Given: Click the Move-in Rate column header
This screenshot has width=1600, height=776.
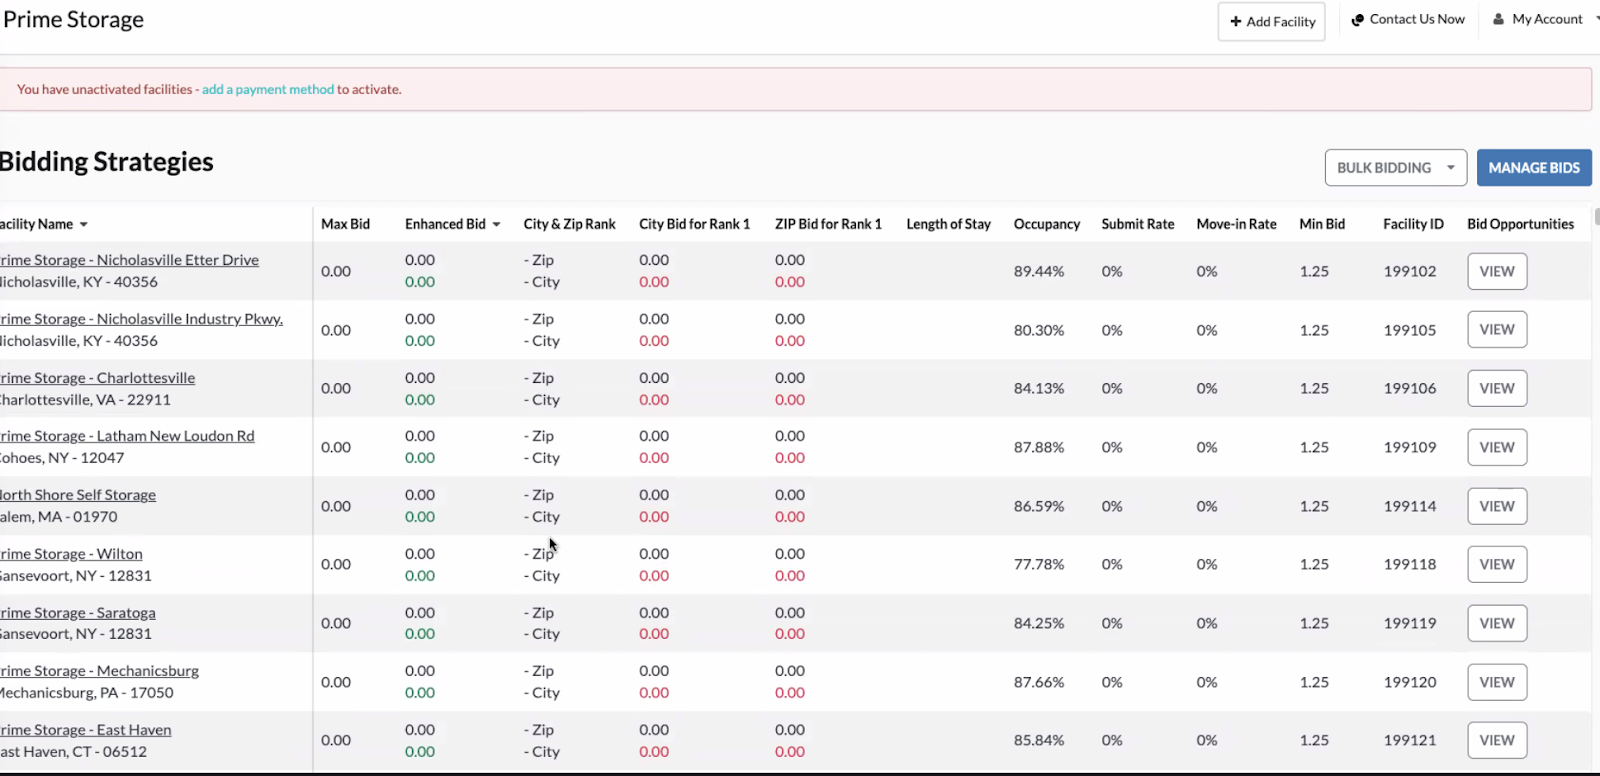Looking at the screenshot, I should click(x=1236, y=224).
